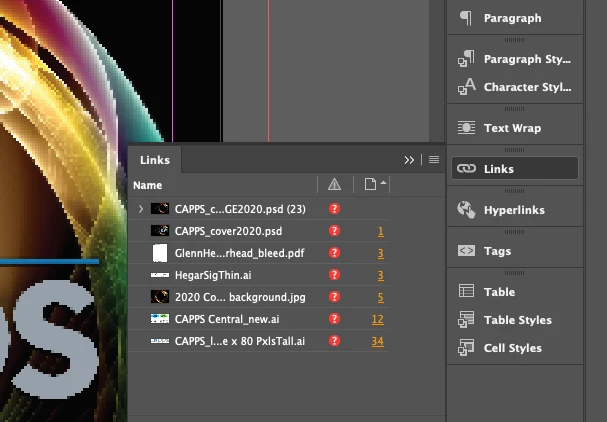607x422 pixels.
Task: Click missing icon for CAPPS Central_new.ai
Action: [334, 319]
